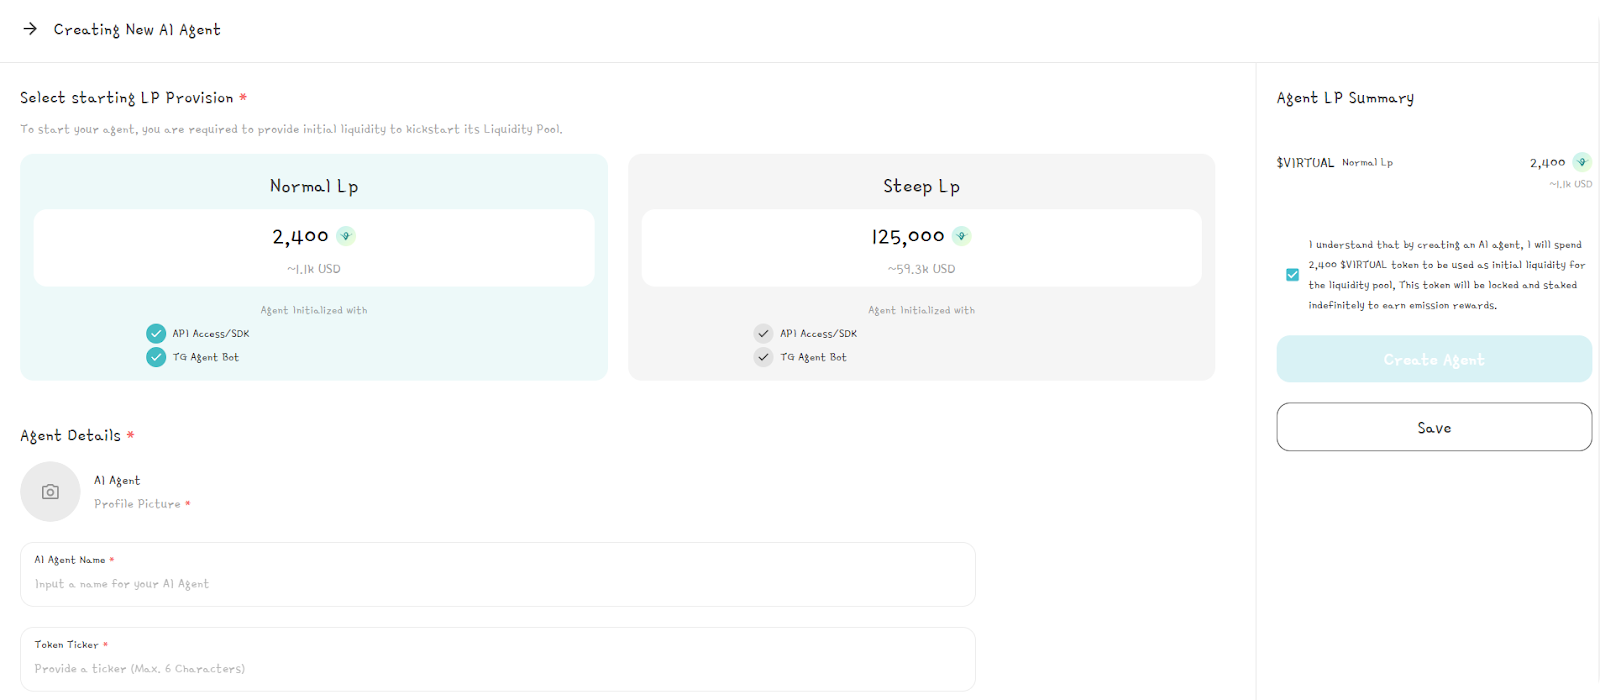Click the Token Ticker input field
The image size is (1600, 700).
point(498,659)
